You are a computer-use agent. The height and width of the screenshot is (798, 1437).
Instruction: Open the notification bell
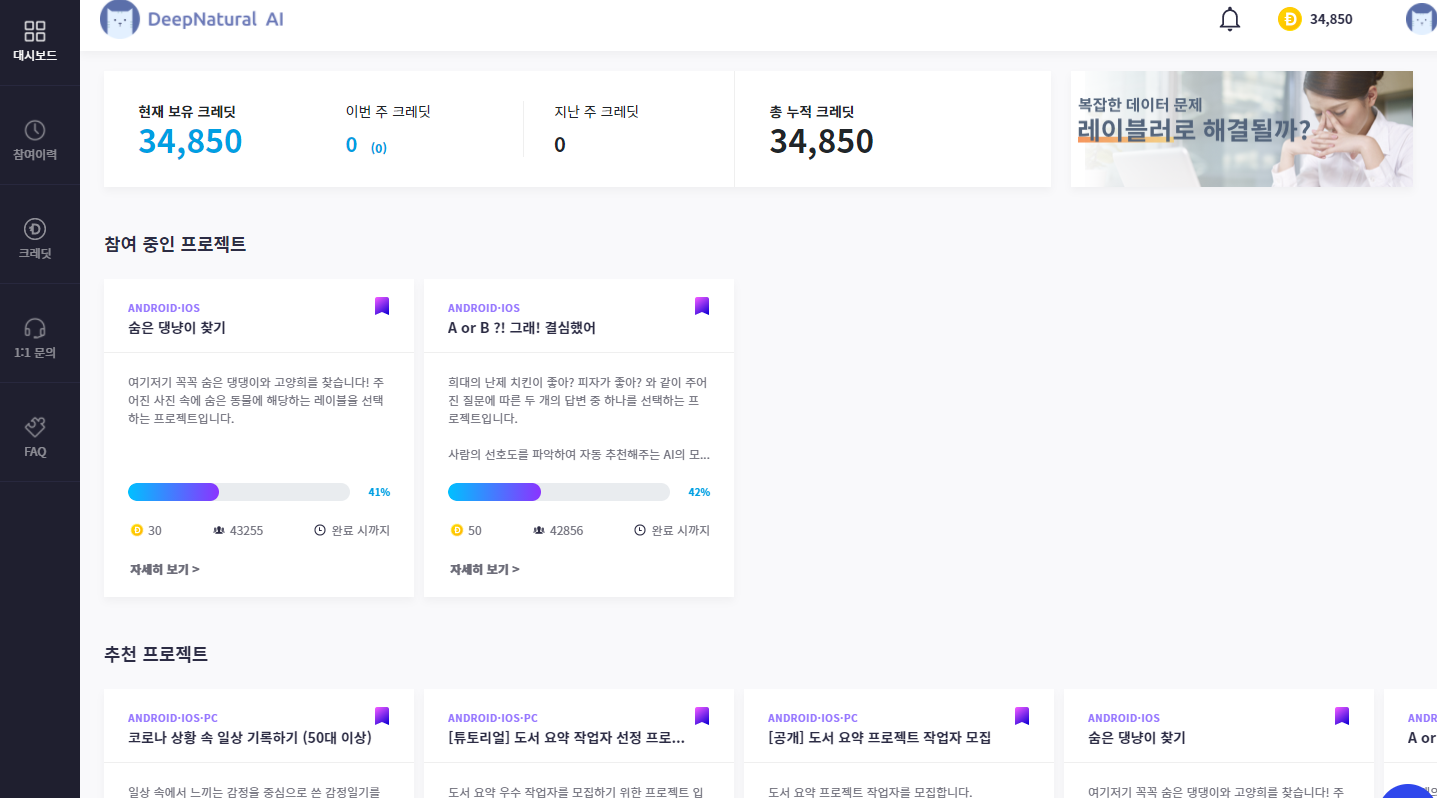click(1230, 19)
